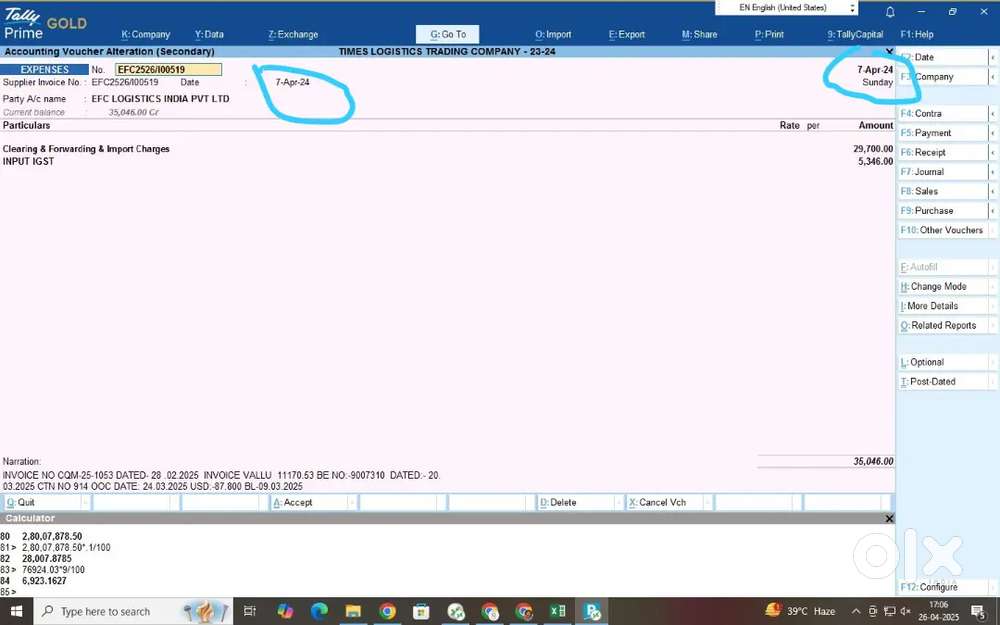Open Excel from the taskbar
Image resolution: width=1000 pixels, height=625 pixels.
[x=558, y=611]
